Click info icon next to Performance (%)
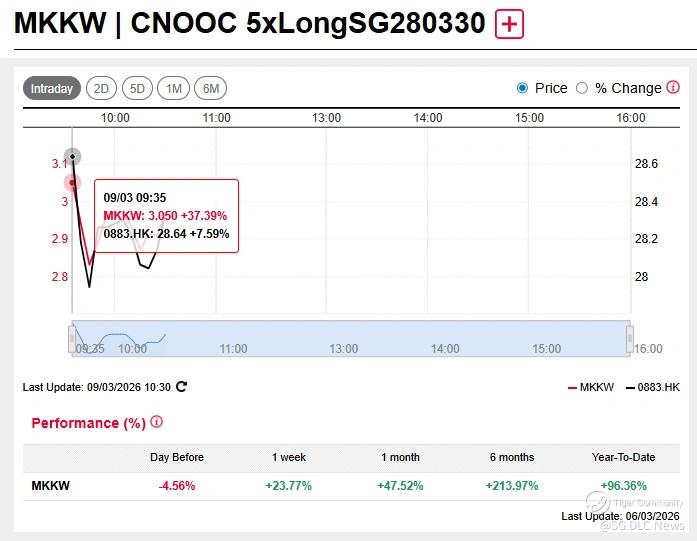 pyautogui.click(x=157, y=423)
